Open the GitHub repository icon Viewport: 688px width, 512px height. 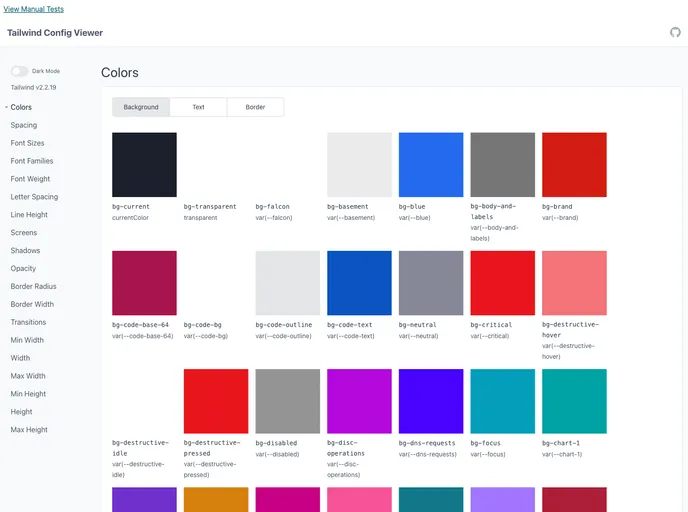(x=675, y=32)
